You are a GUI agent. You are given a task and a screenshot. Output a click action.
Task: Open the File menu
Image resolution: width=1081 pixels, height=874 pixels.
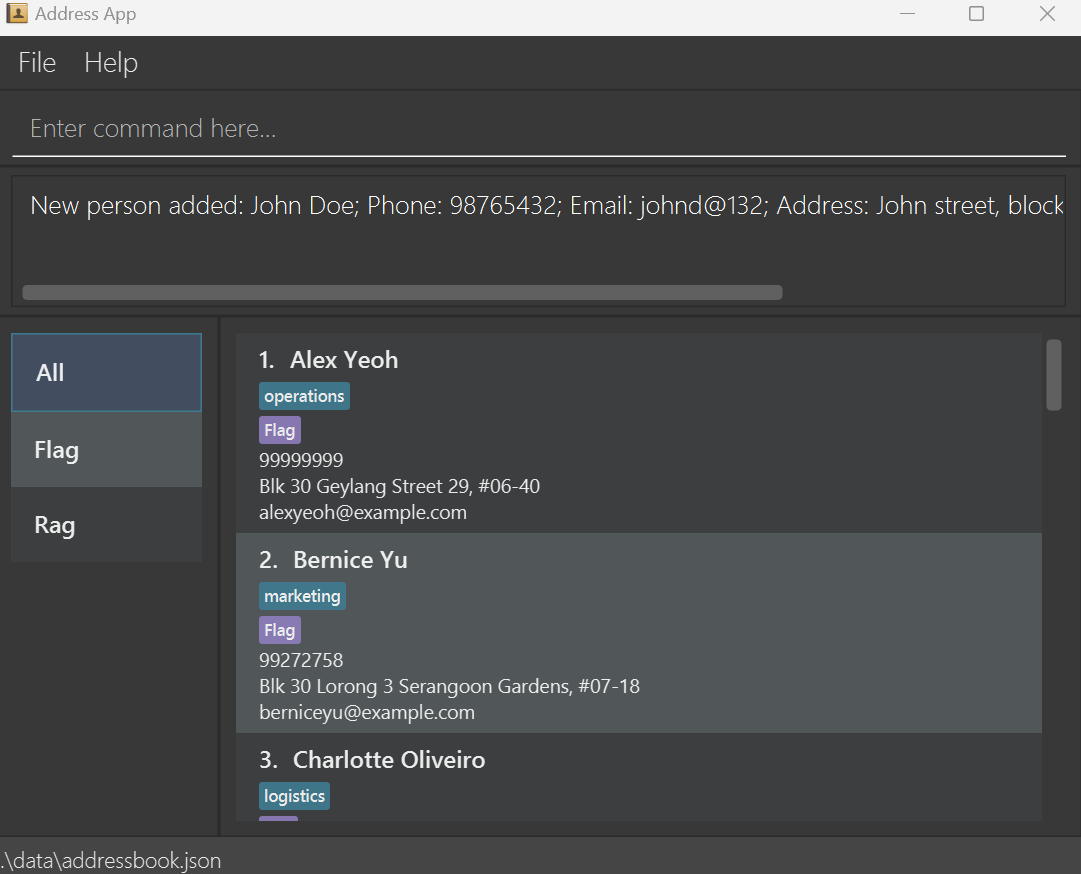(37, 63)
